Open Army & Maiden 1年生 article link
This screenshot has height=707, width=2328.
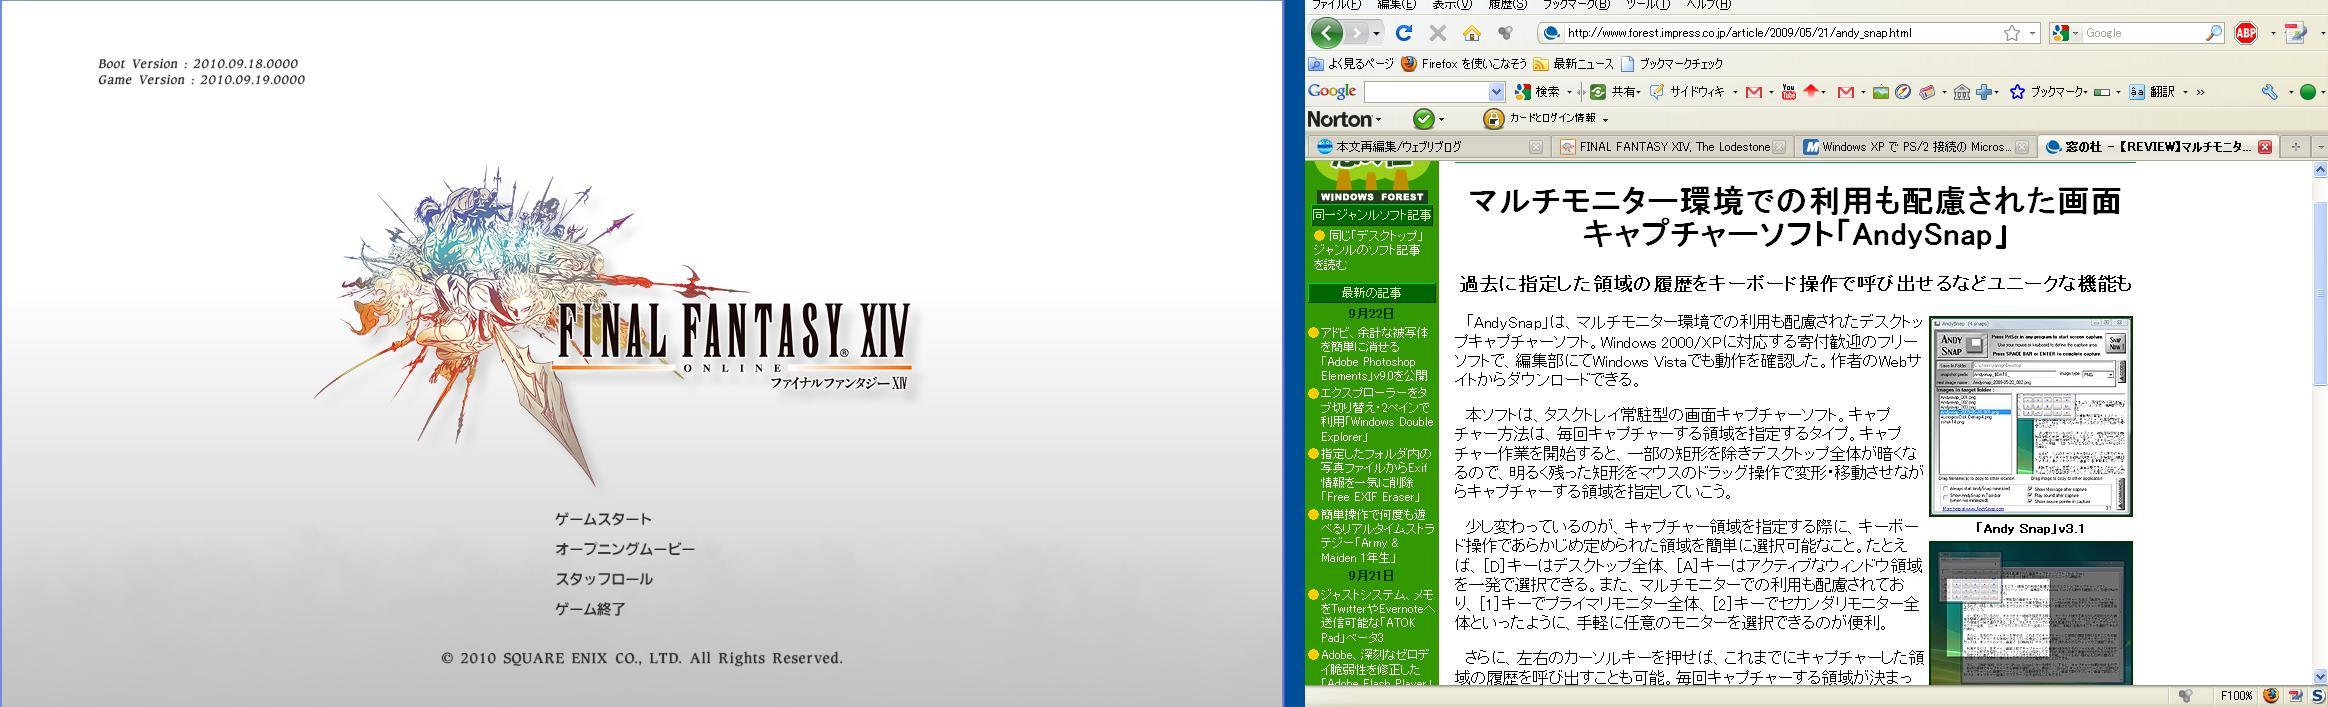coord(1377,535)
